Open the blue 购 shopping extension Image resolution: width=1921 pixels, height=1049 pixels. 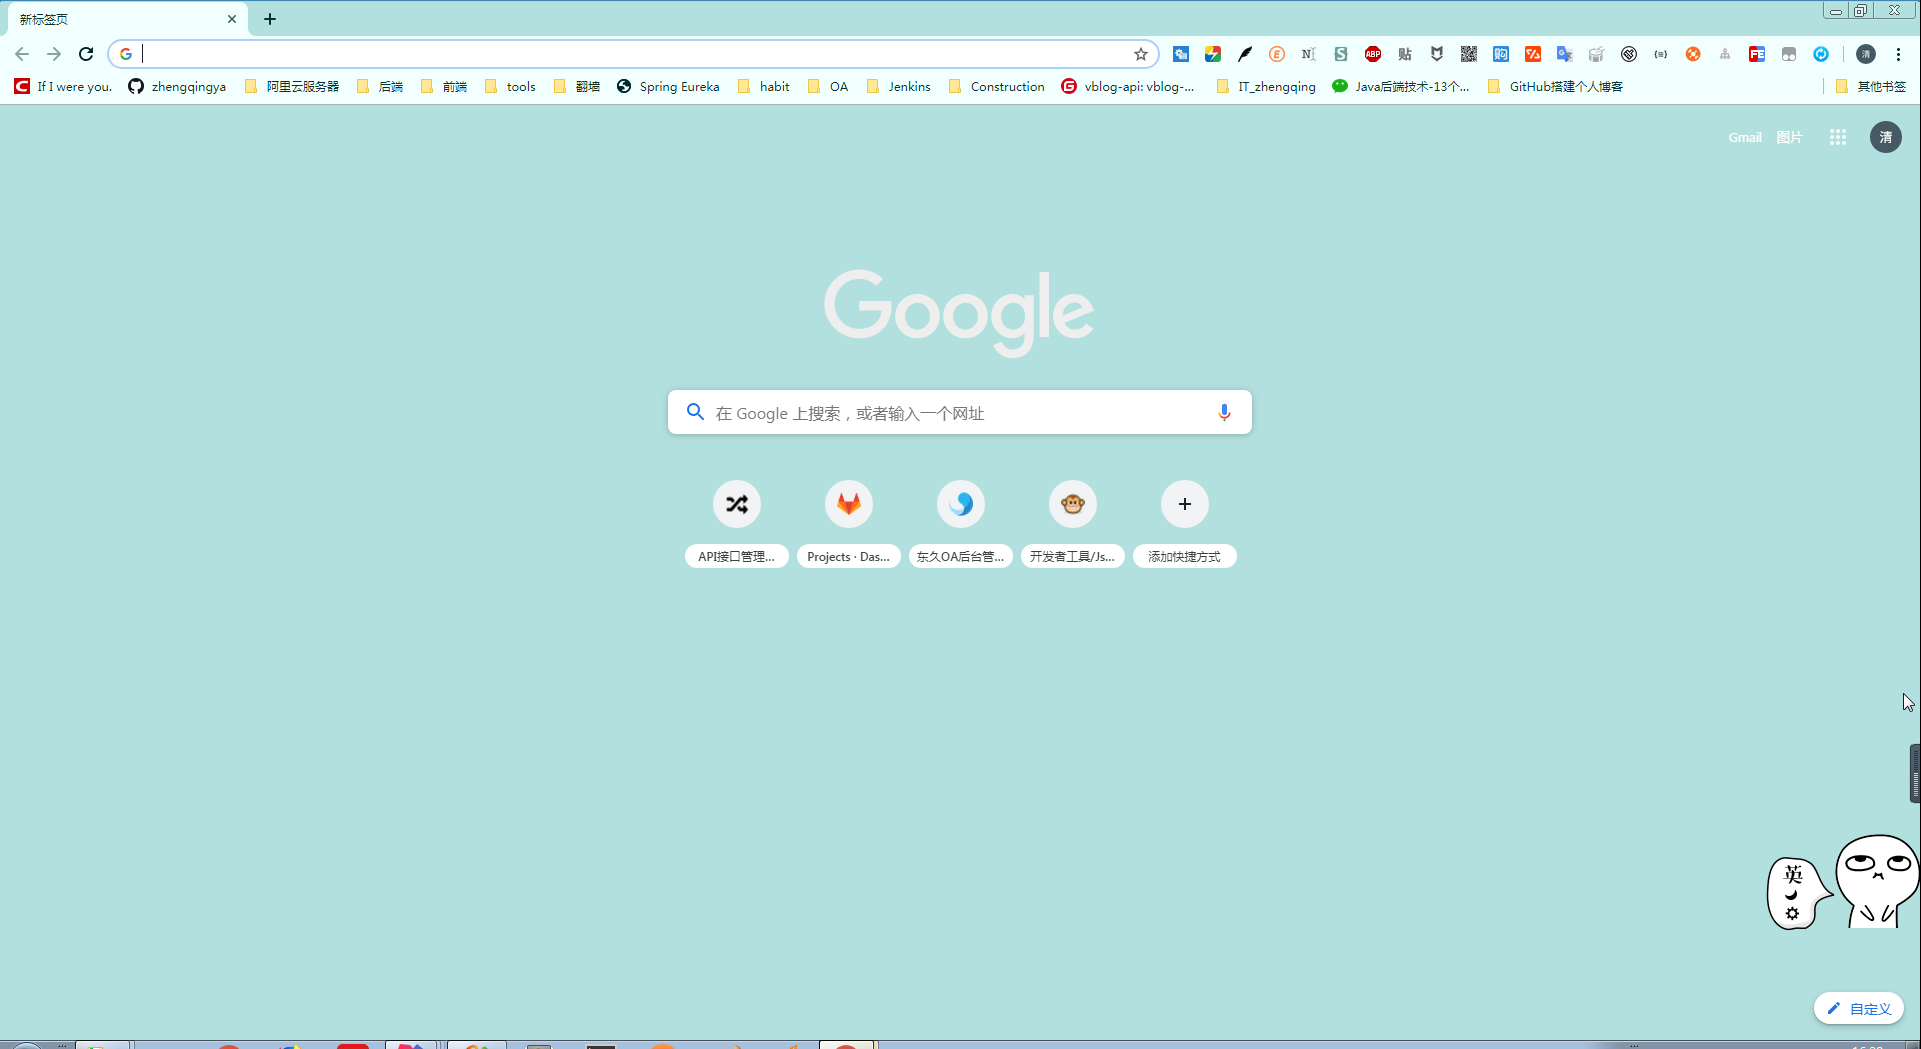1501,54
